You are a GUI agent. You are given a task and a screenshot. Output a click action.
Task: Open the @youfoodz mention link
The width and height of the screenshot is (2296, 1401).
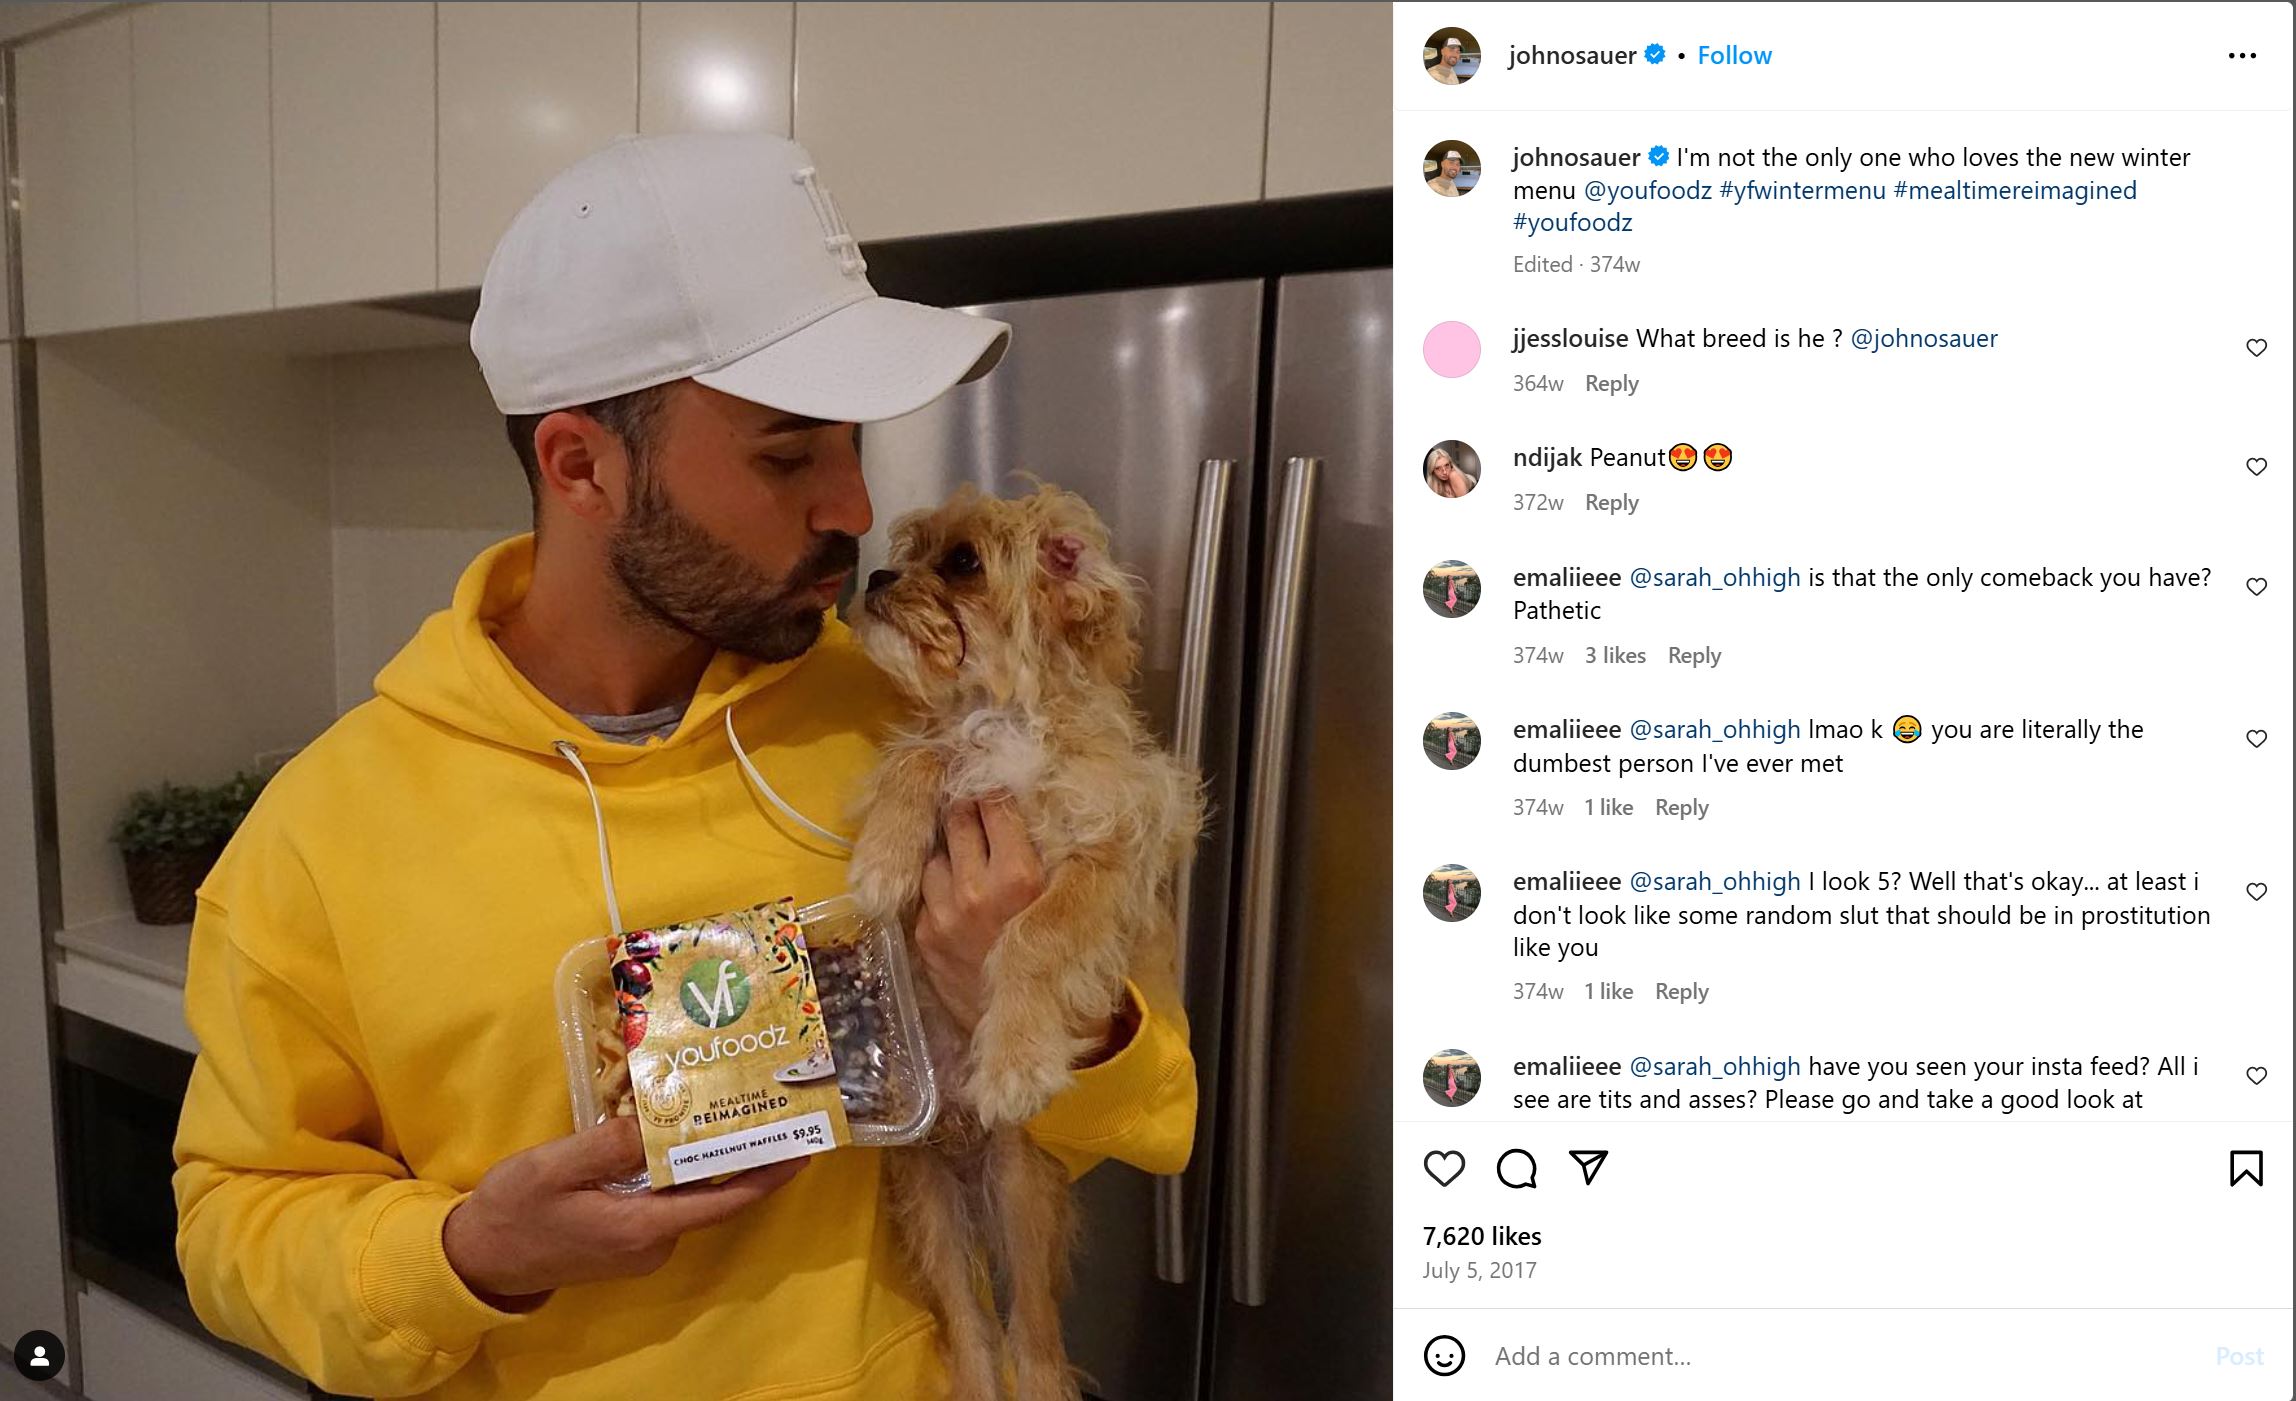(1648, 190)
